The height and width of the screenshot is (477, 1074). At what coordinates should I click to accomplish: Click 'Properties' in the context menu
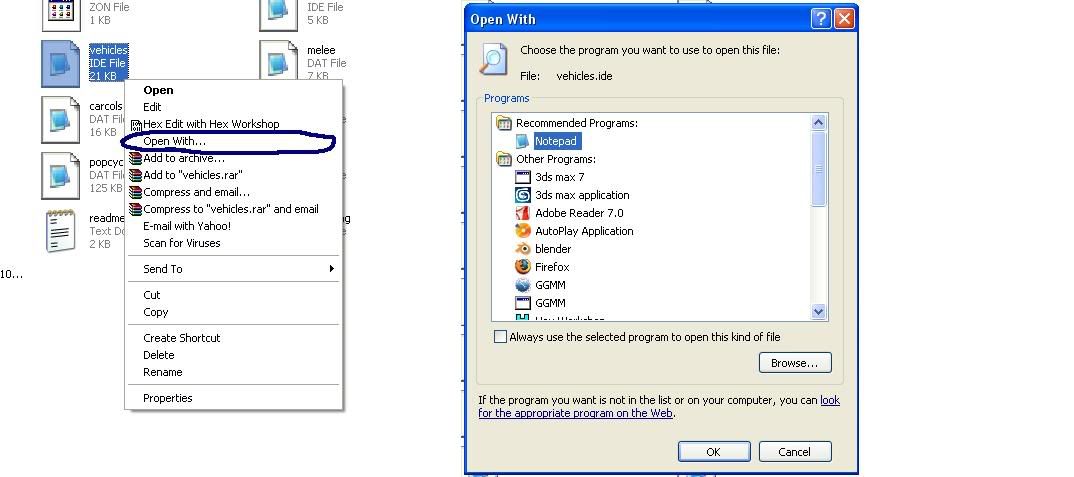pyautogui.click(x=167, y=398)
